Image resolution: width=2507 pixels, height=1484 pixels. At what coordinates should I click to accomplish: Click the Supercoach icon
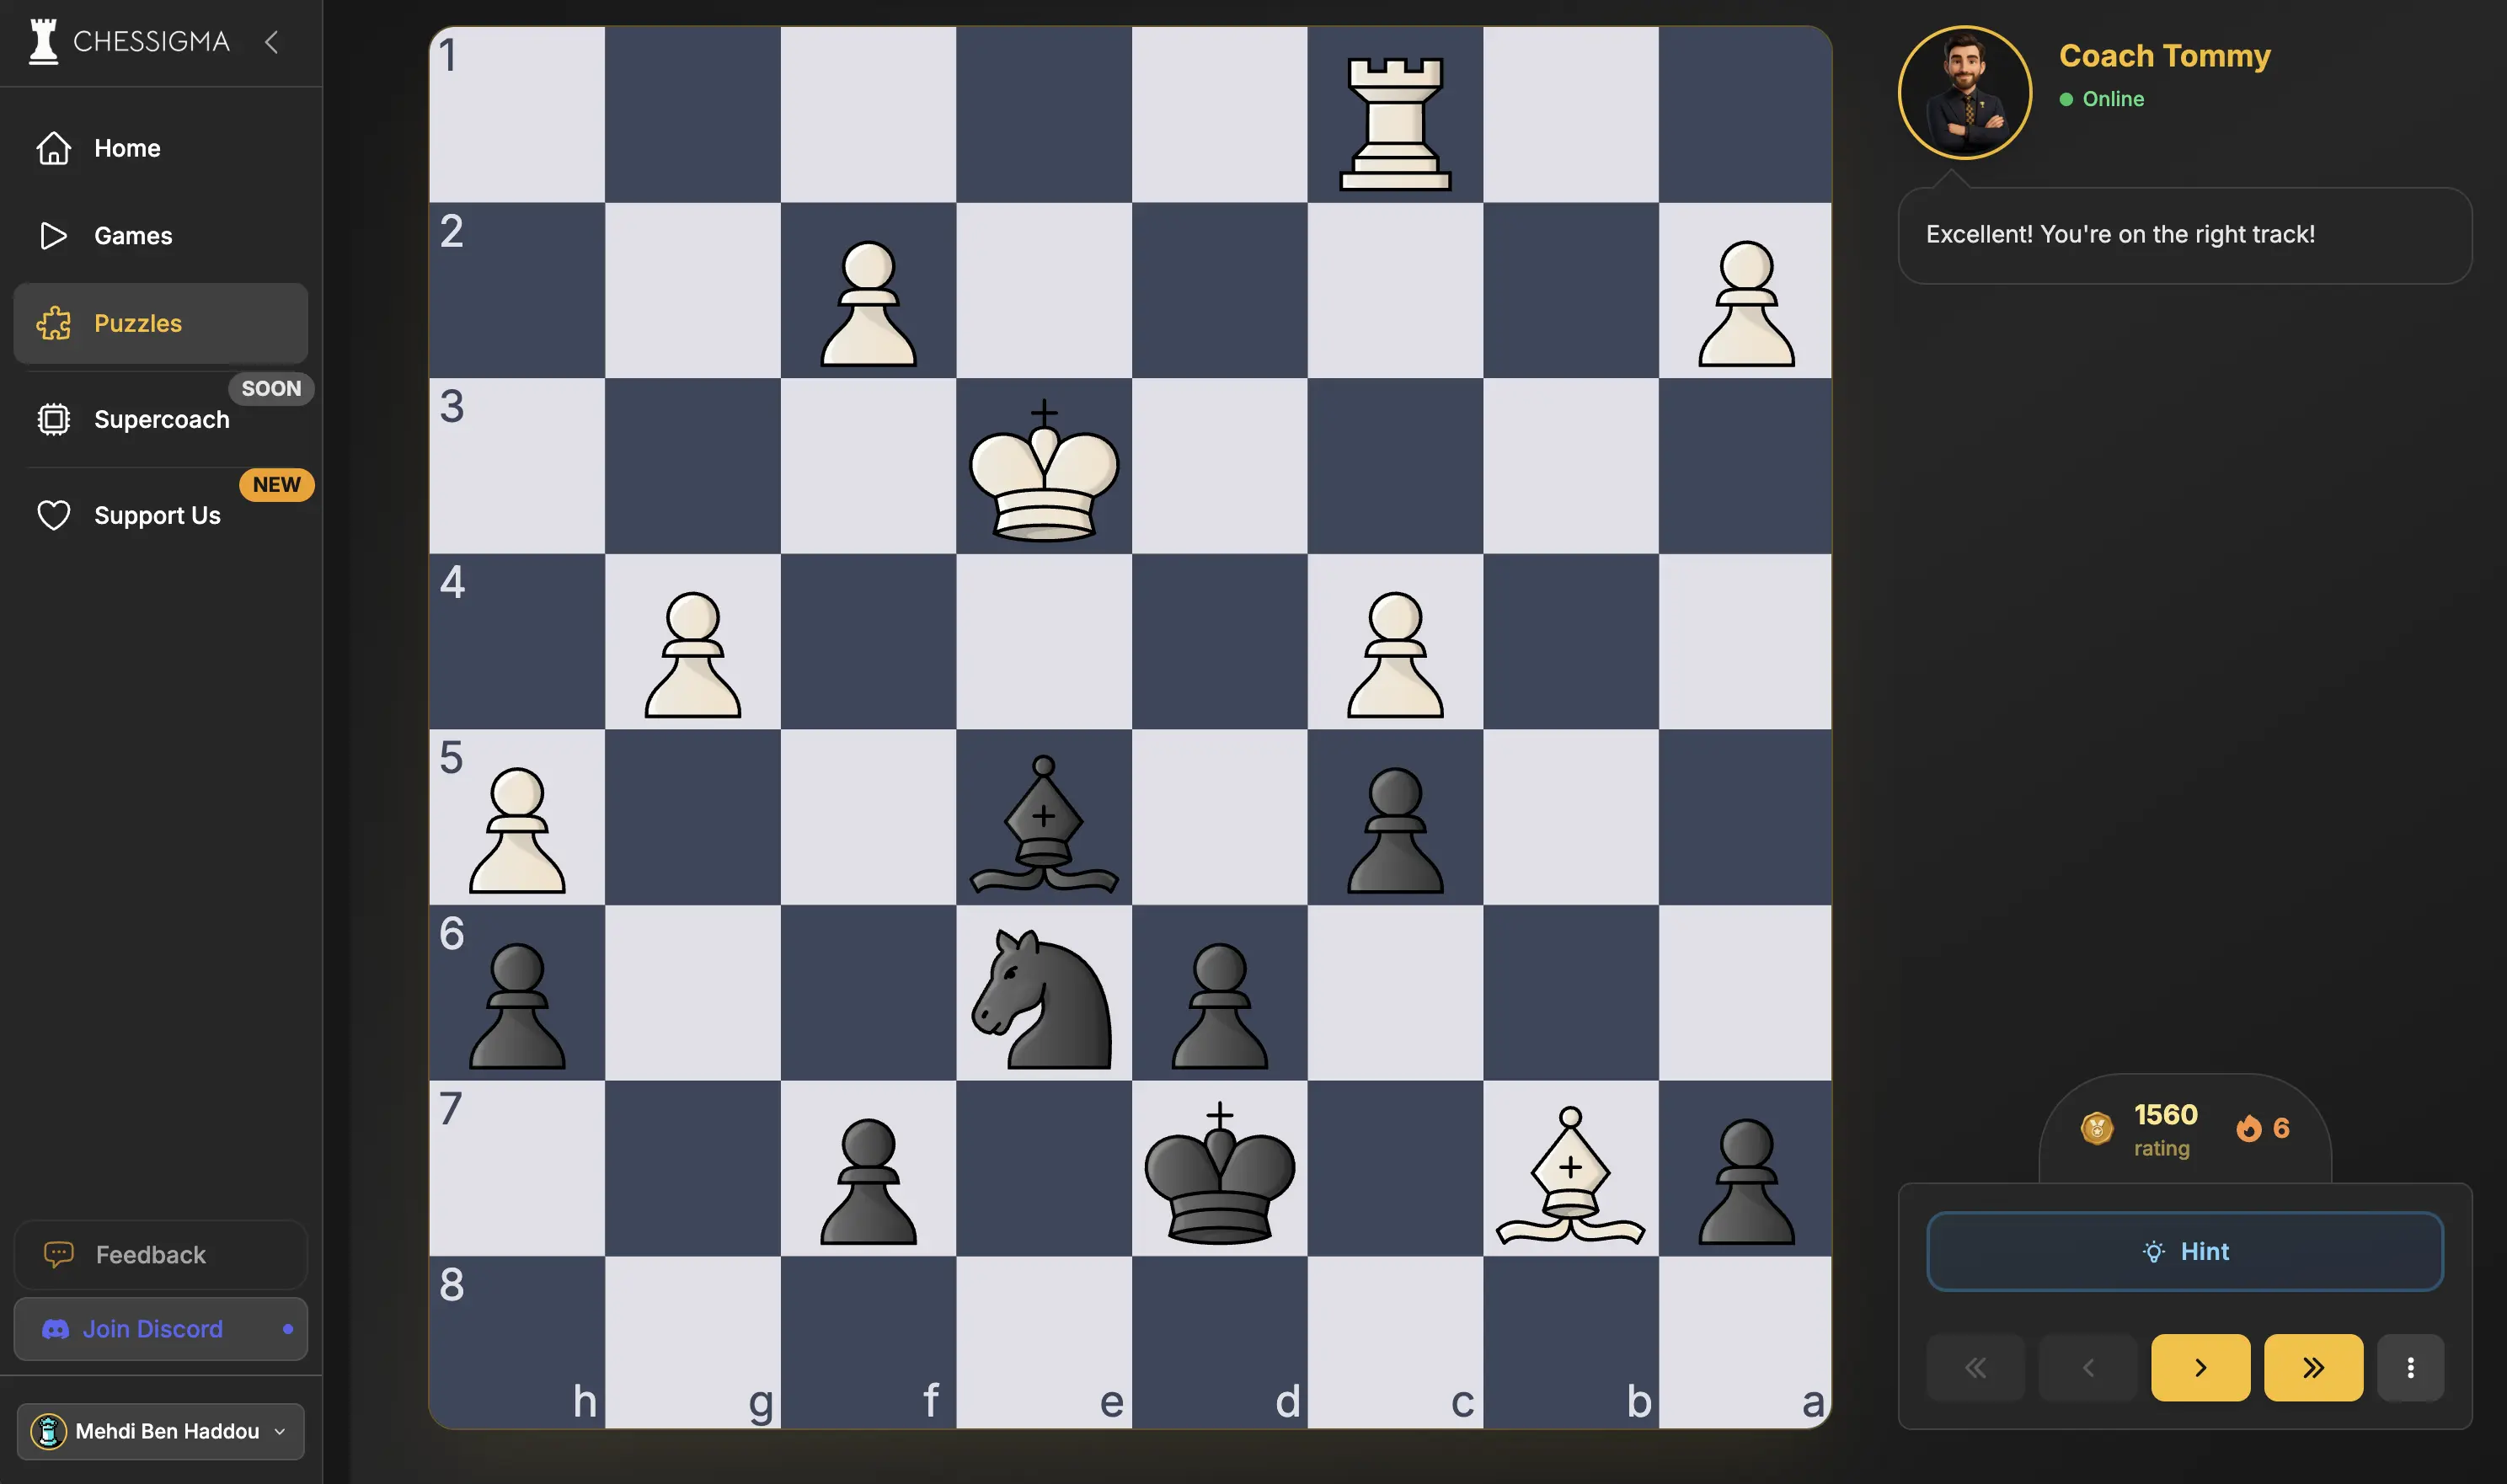pyautogui.click(x=54, y=419)
